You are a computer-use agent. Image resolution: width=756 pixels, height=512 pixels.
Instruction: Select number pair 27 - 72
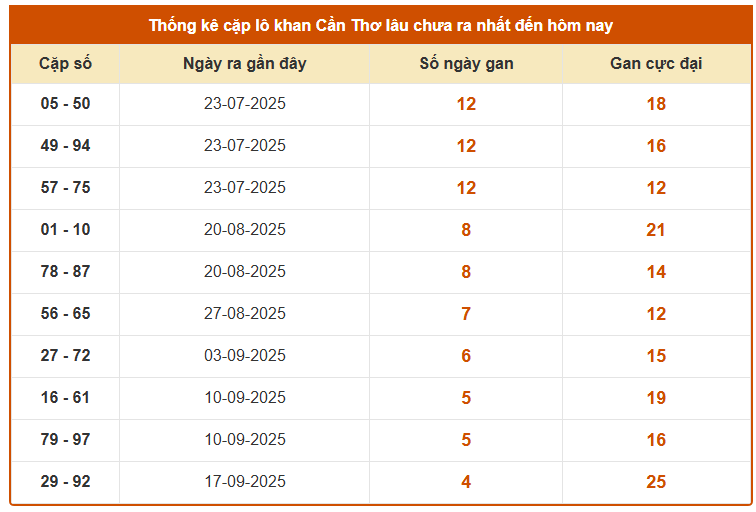(65, 356)
